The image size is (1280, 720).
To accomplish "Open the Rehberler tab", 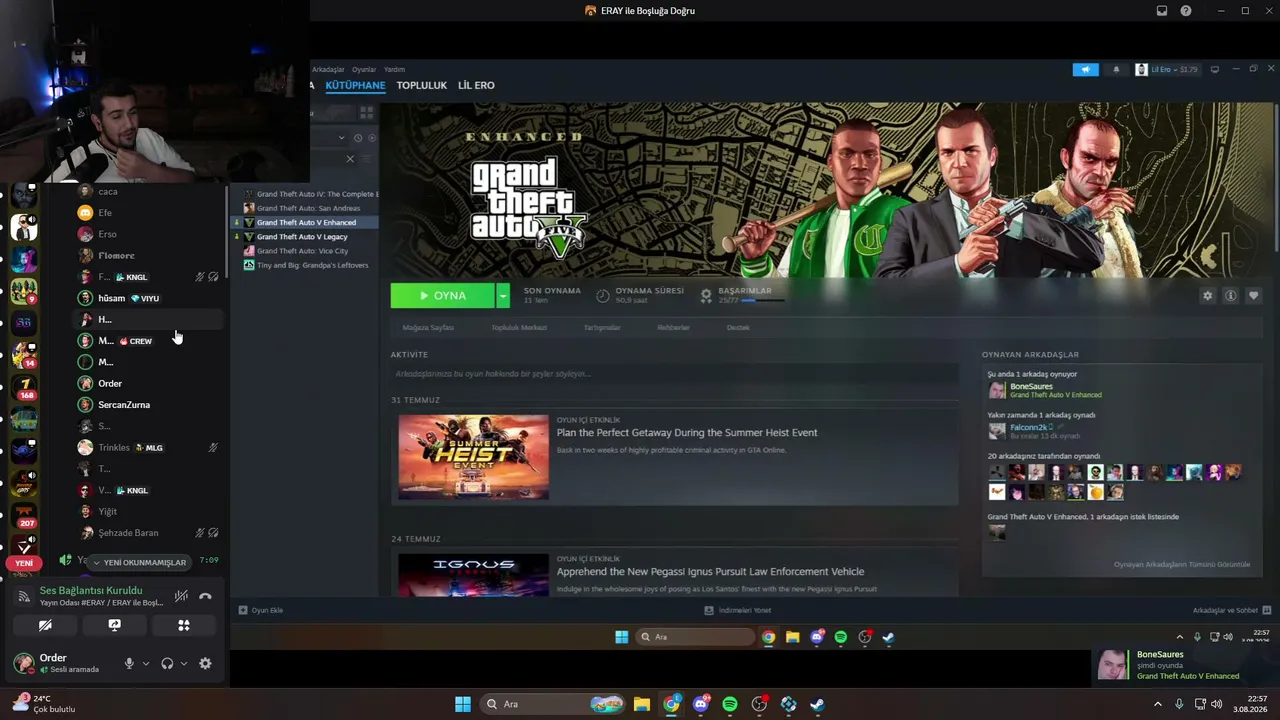I will pyautogui.click(x=673, y=328).
